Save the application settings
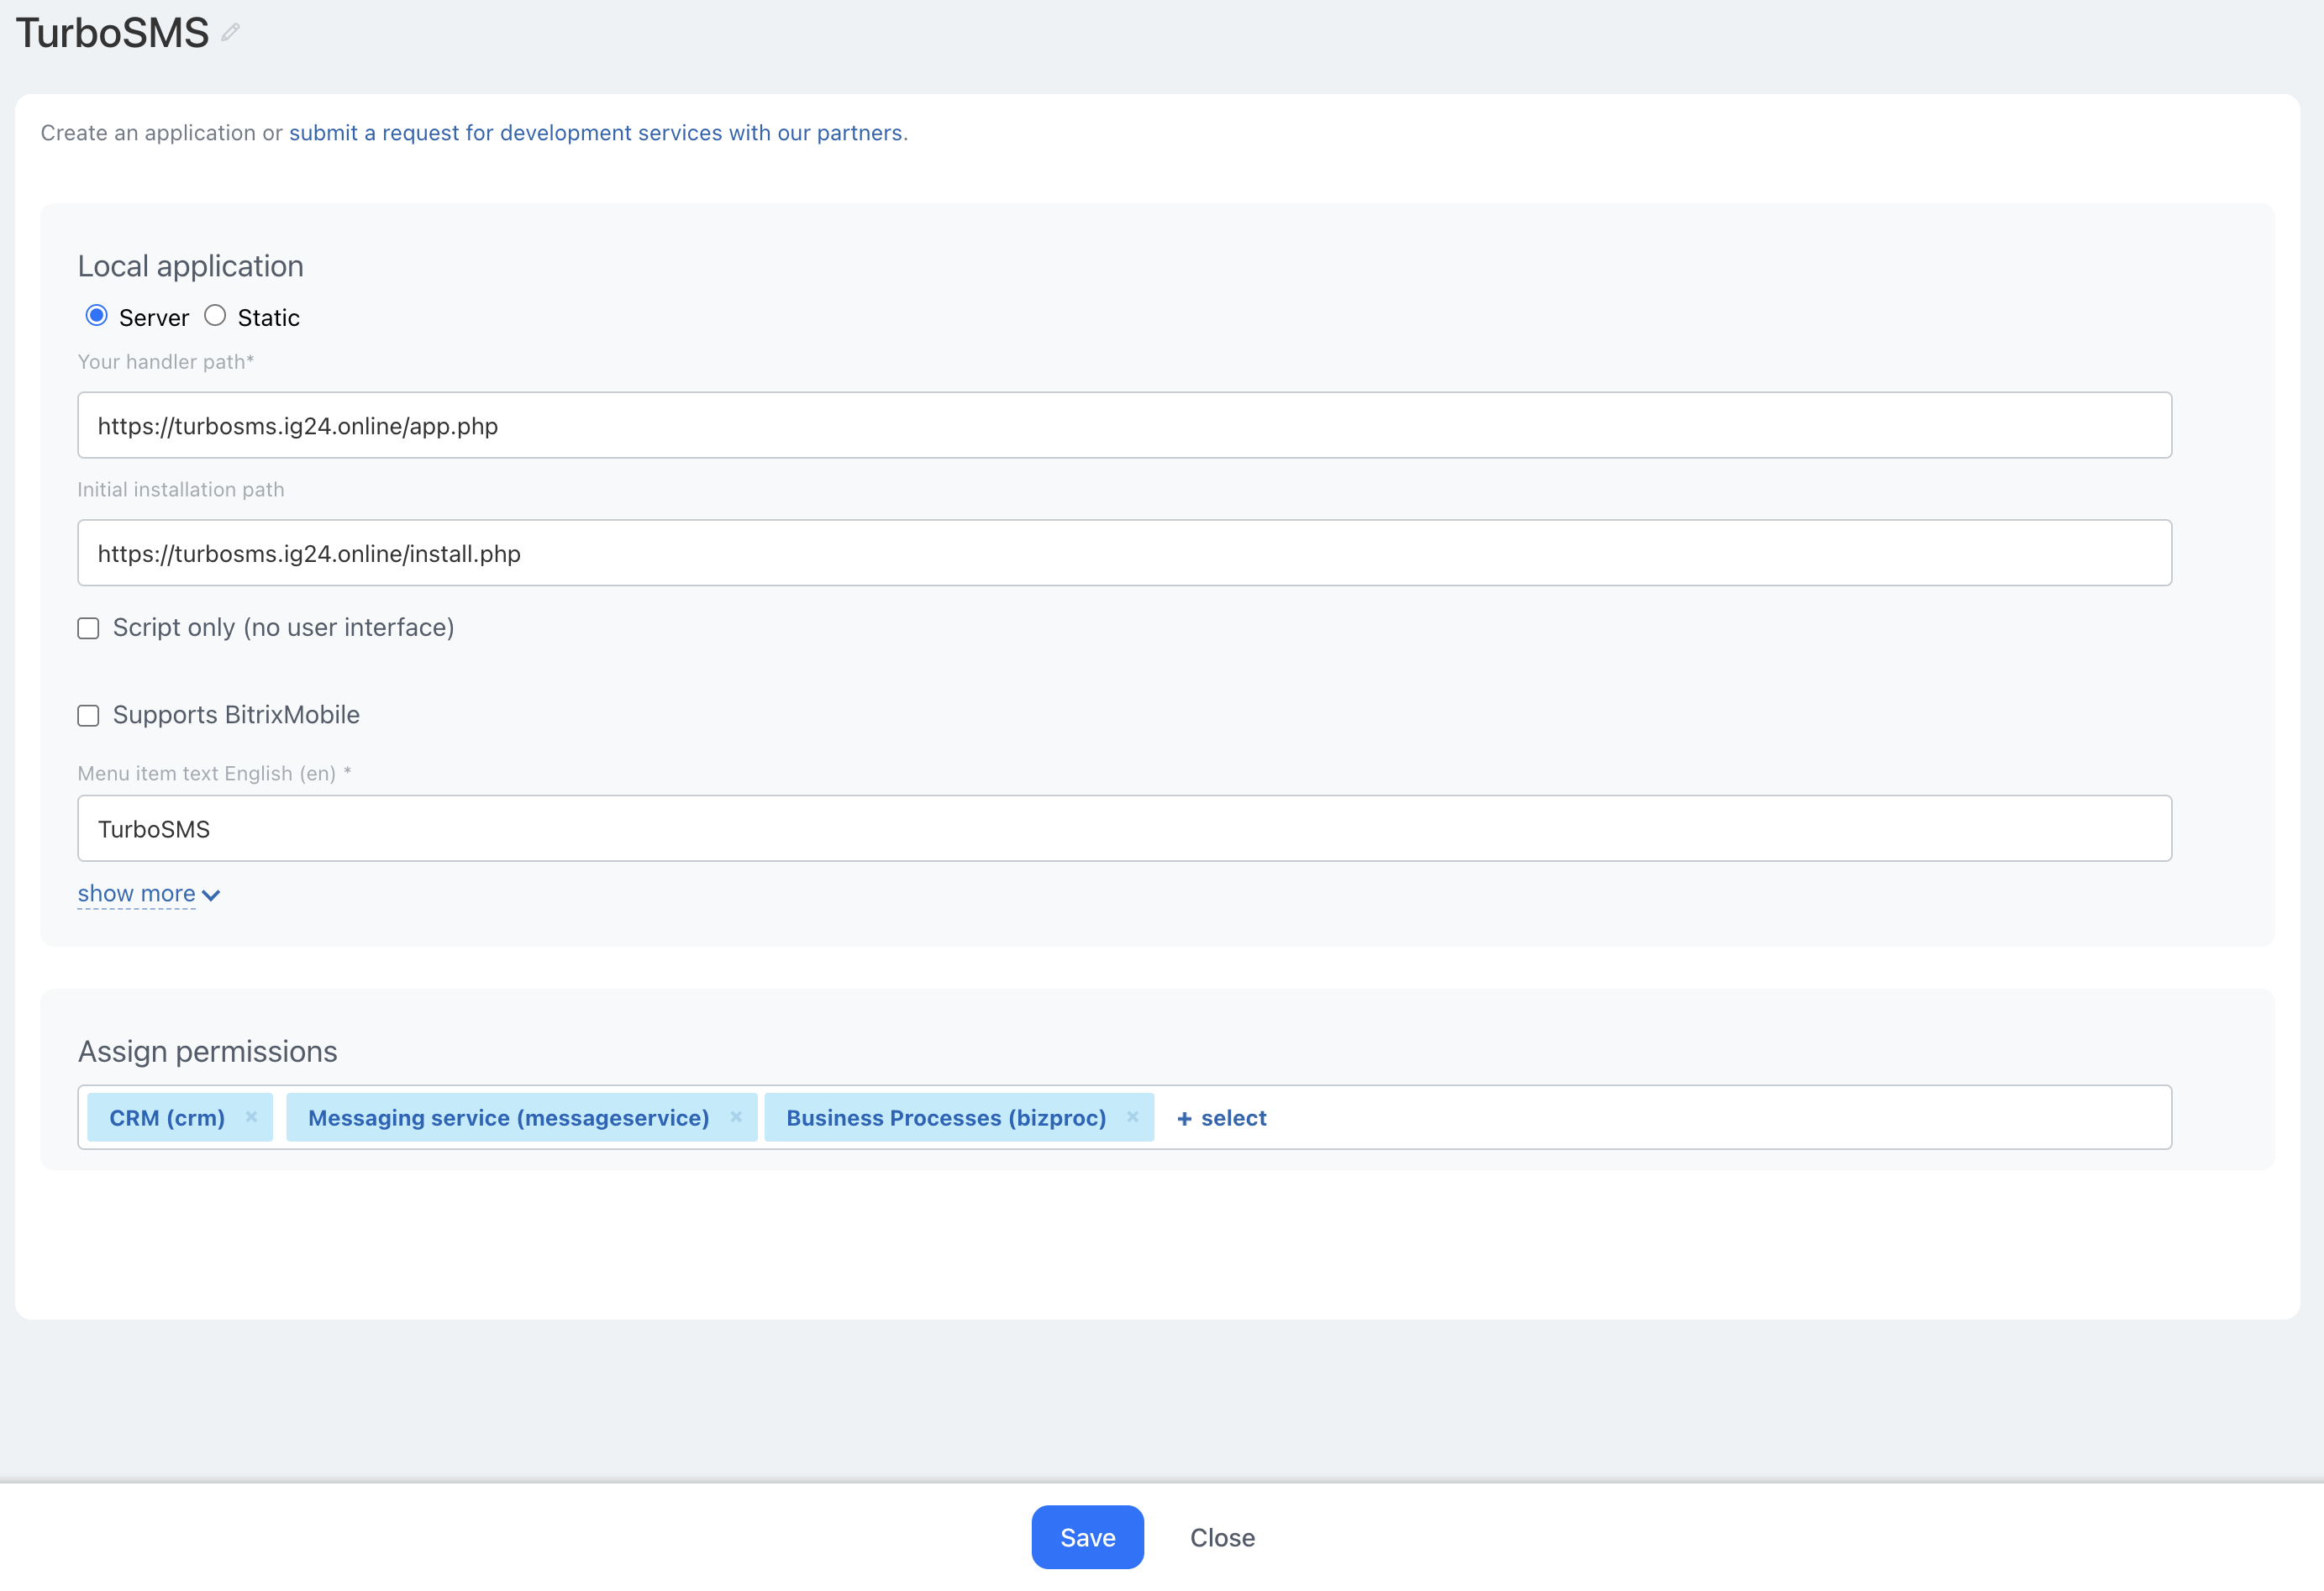Image resolution: width=2324 pixels, height=1591 pixels. coord(1087,1537)
